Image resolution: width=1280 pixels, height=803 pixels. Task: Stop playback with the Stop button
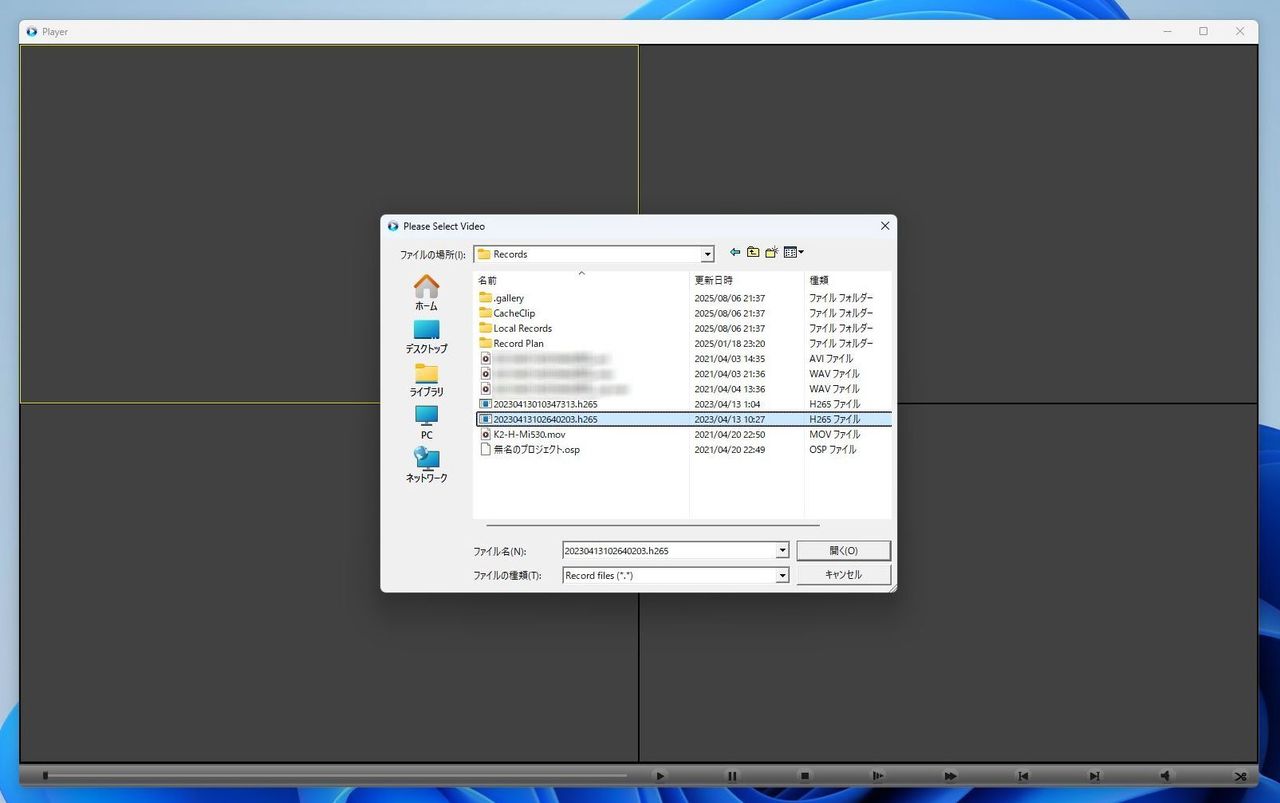coord(804,776)
